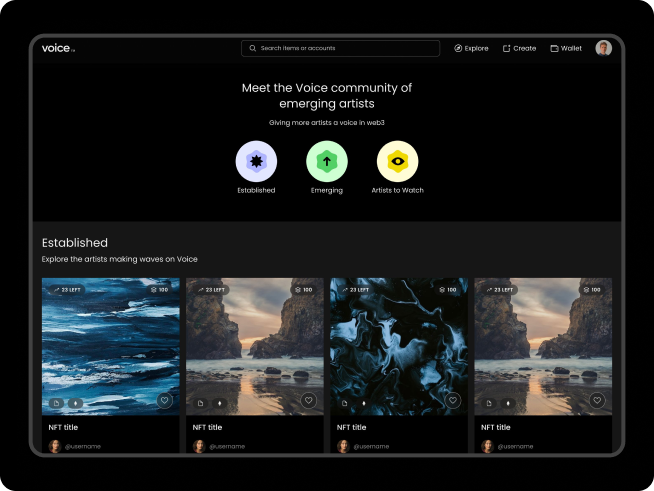Open the user profile avatar menu

point(603,48)
